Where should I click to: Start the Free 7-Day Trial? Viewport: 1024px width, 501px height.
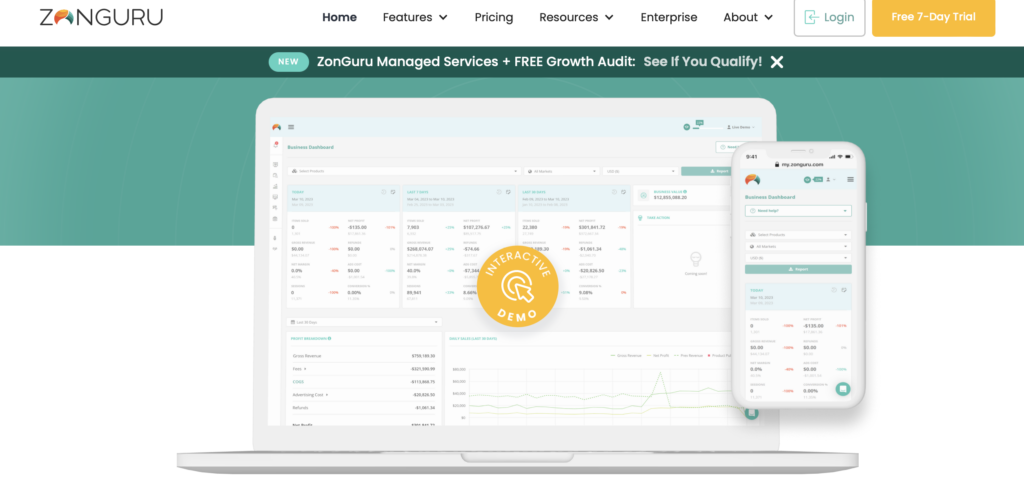pyautogui.click(x=933, y=17)
